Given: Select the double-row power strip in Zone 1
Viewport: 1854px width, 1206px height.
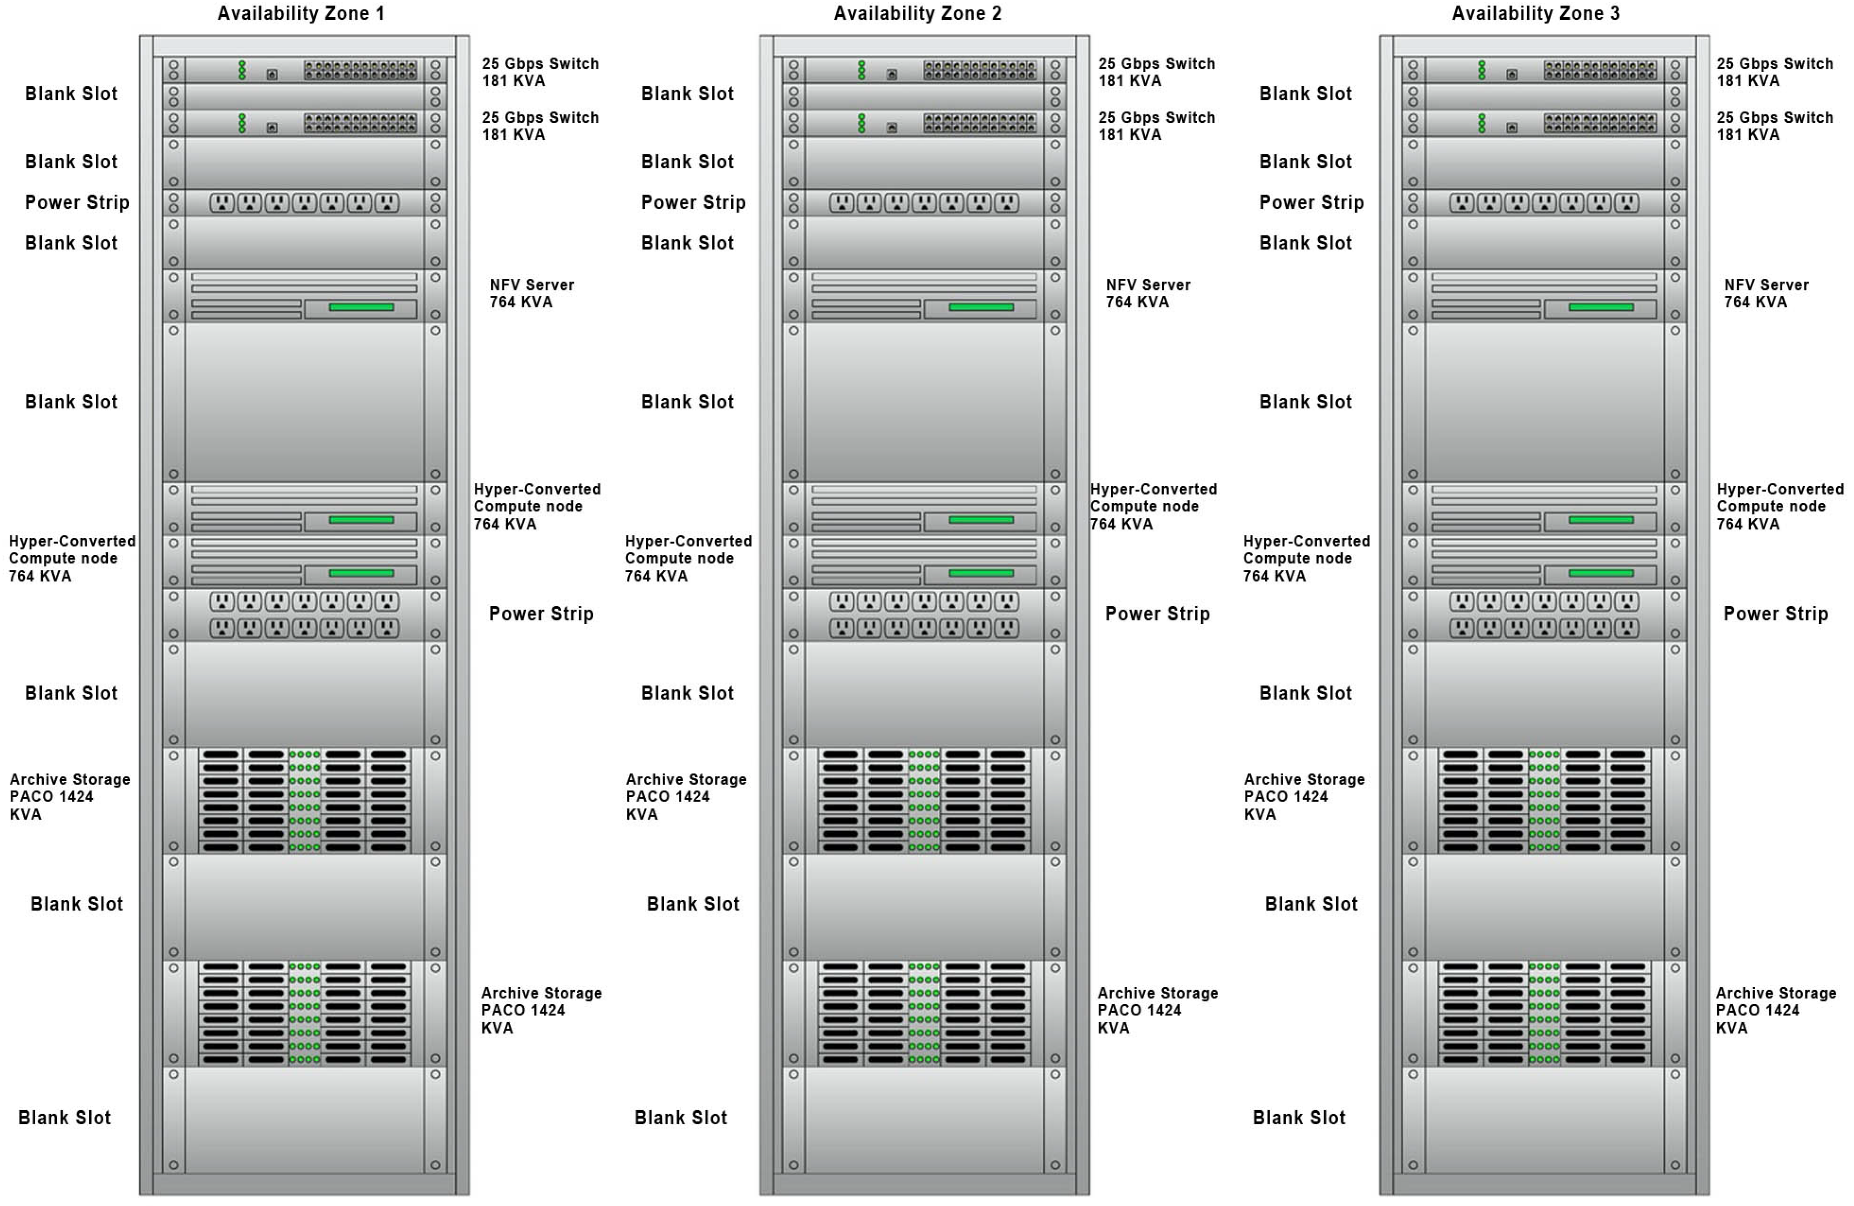Looking at the screenshot, I should [x=304, y=614].
